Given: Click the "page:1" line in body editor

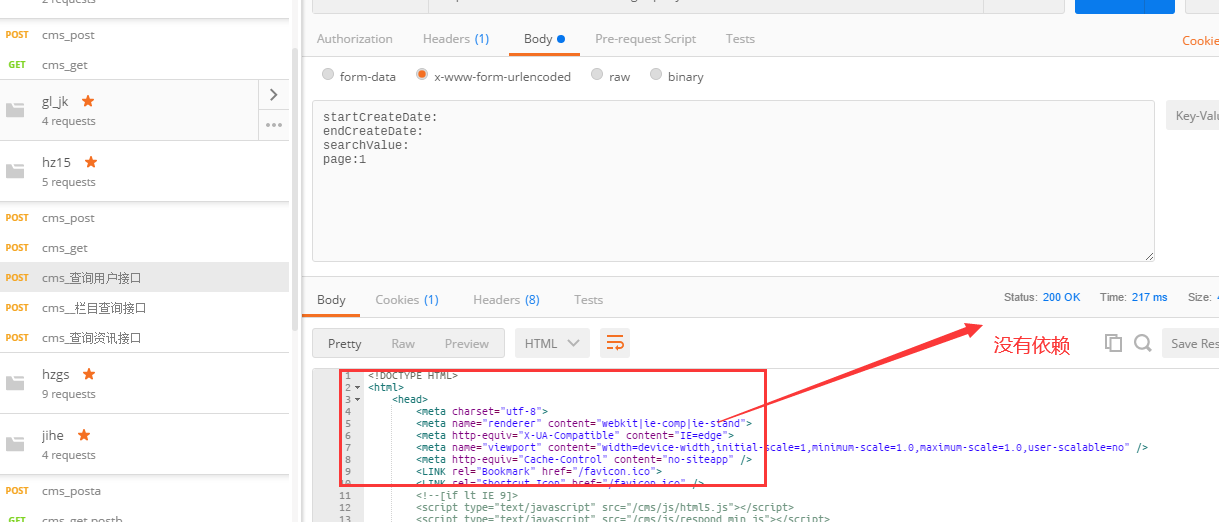Looking at the screenshot, I should (345, 159).
